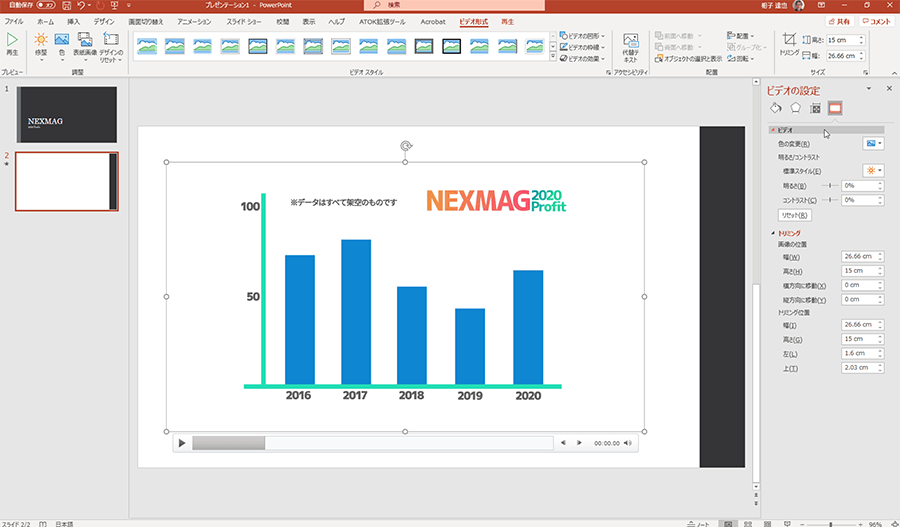Viewport: 900px width, 527px height.
Task: Open the 標準スタイル presets dropdown
Action: coord(873,170)
